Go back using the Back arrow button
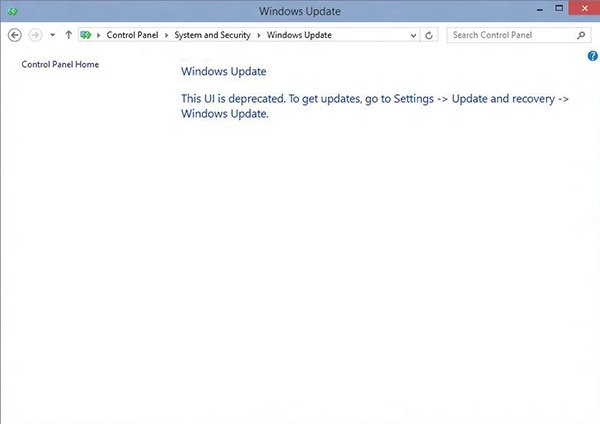The width and height of the screenshot is (600, 424). pyautogui.click(x=15, y=35)
